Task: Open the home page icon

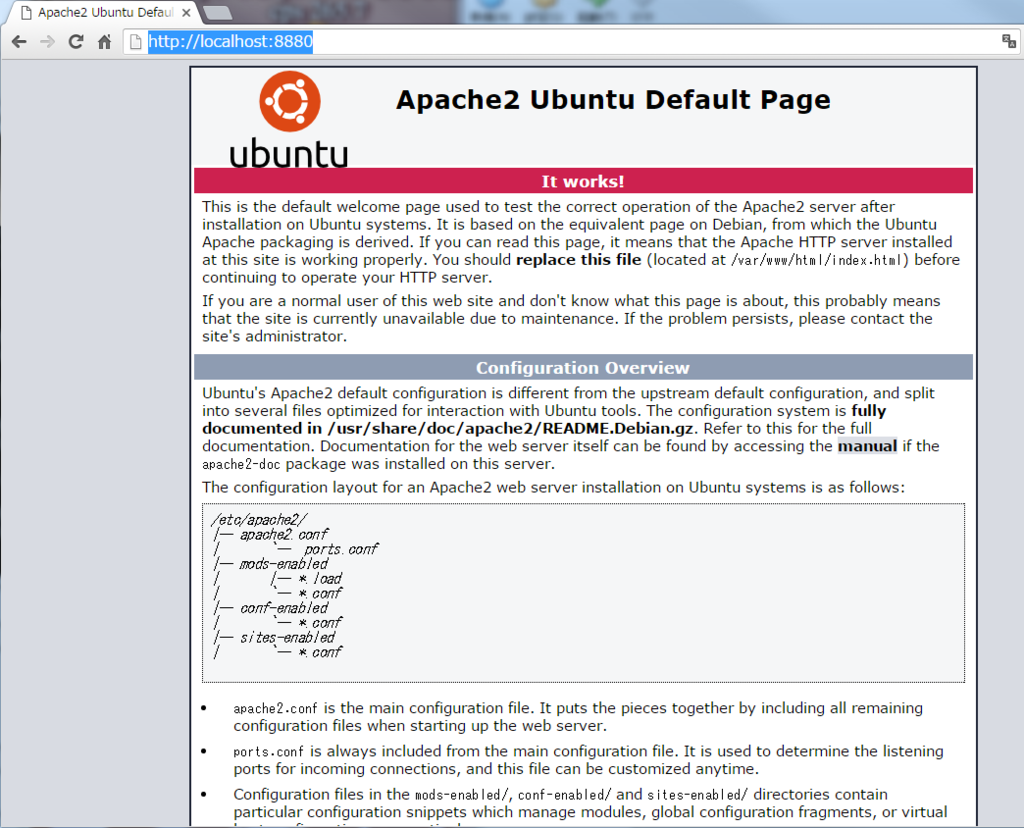Action: [104, 42]
